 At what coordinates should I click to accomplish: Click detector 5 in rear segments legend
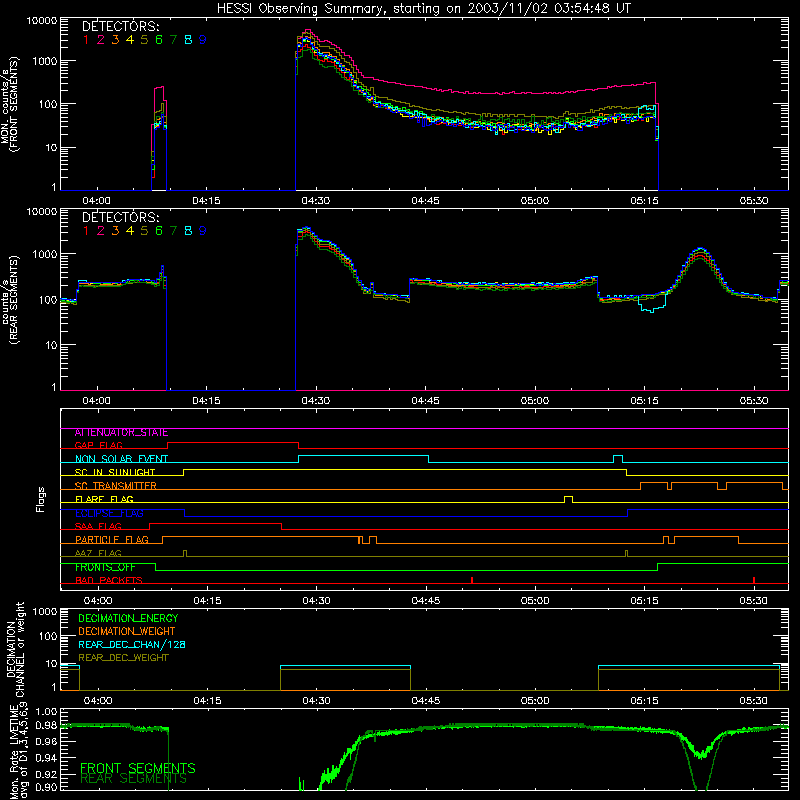pos(144,231)
